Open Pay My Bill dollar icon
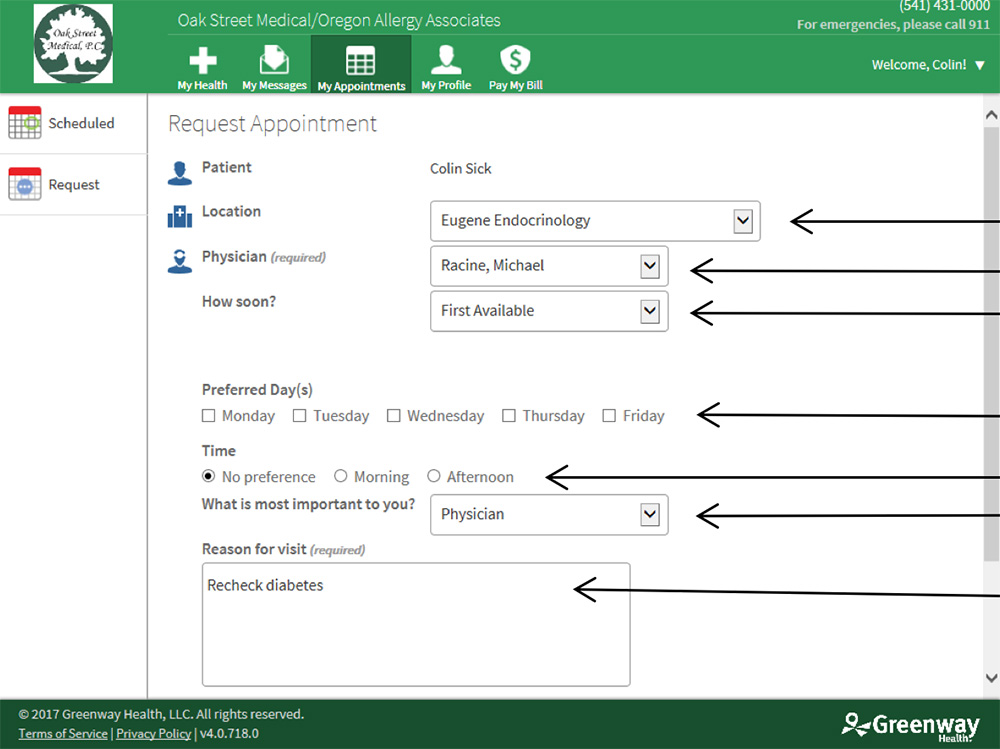 click(x=515, y=60)
